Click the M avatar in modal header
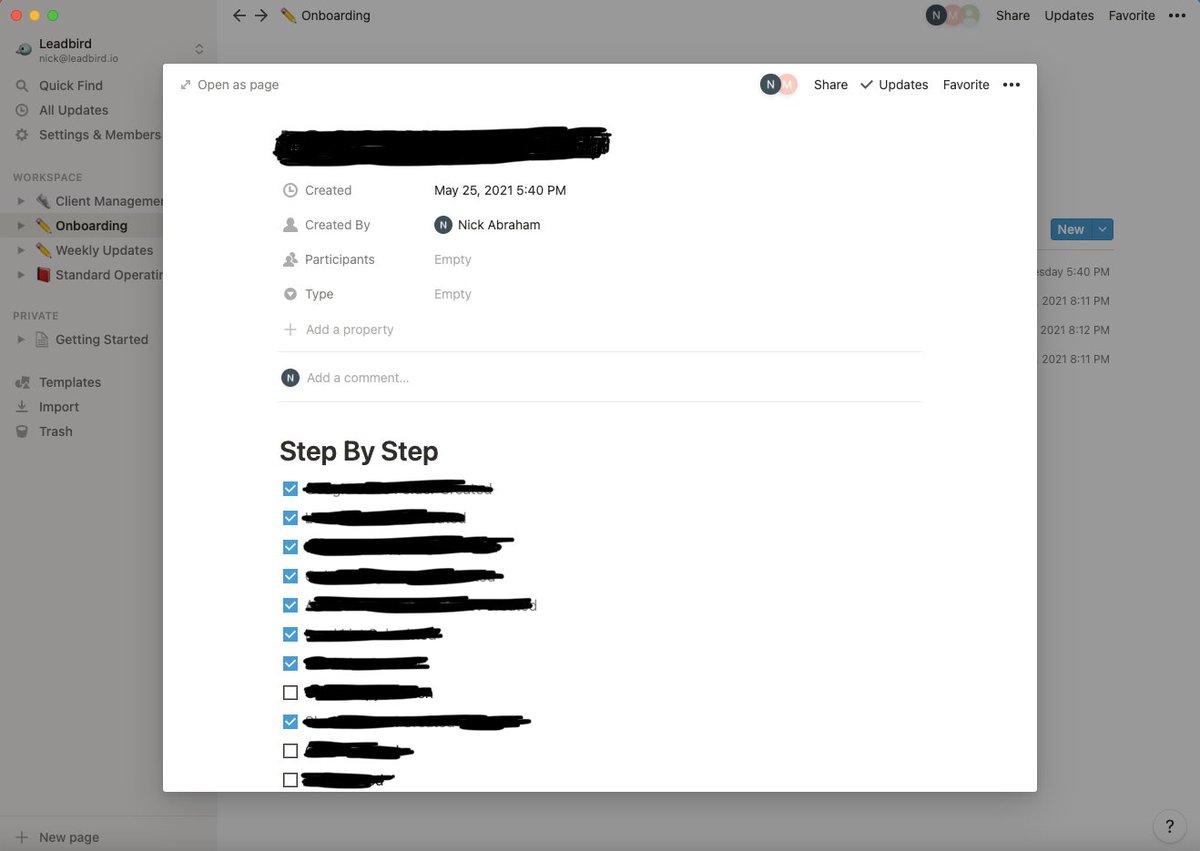The height and width of the screenshot is (851, 1200). (788, 85)
